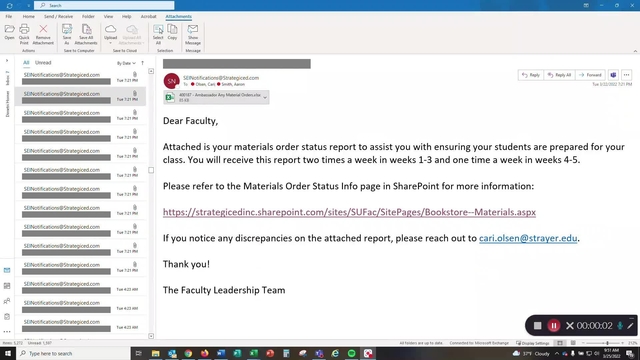640x360 pixels.
Task: Click the Show Message envelope icon
Action: (x=193, y=29)
